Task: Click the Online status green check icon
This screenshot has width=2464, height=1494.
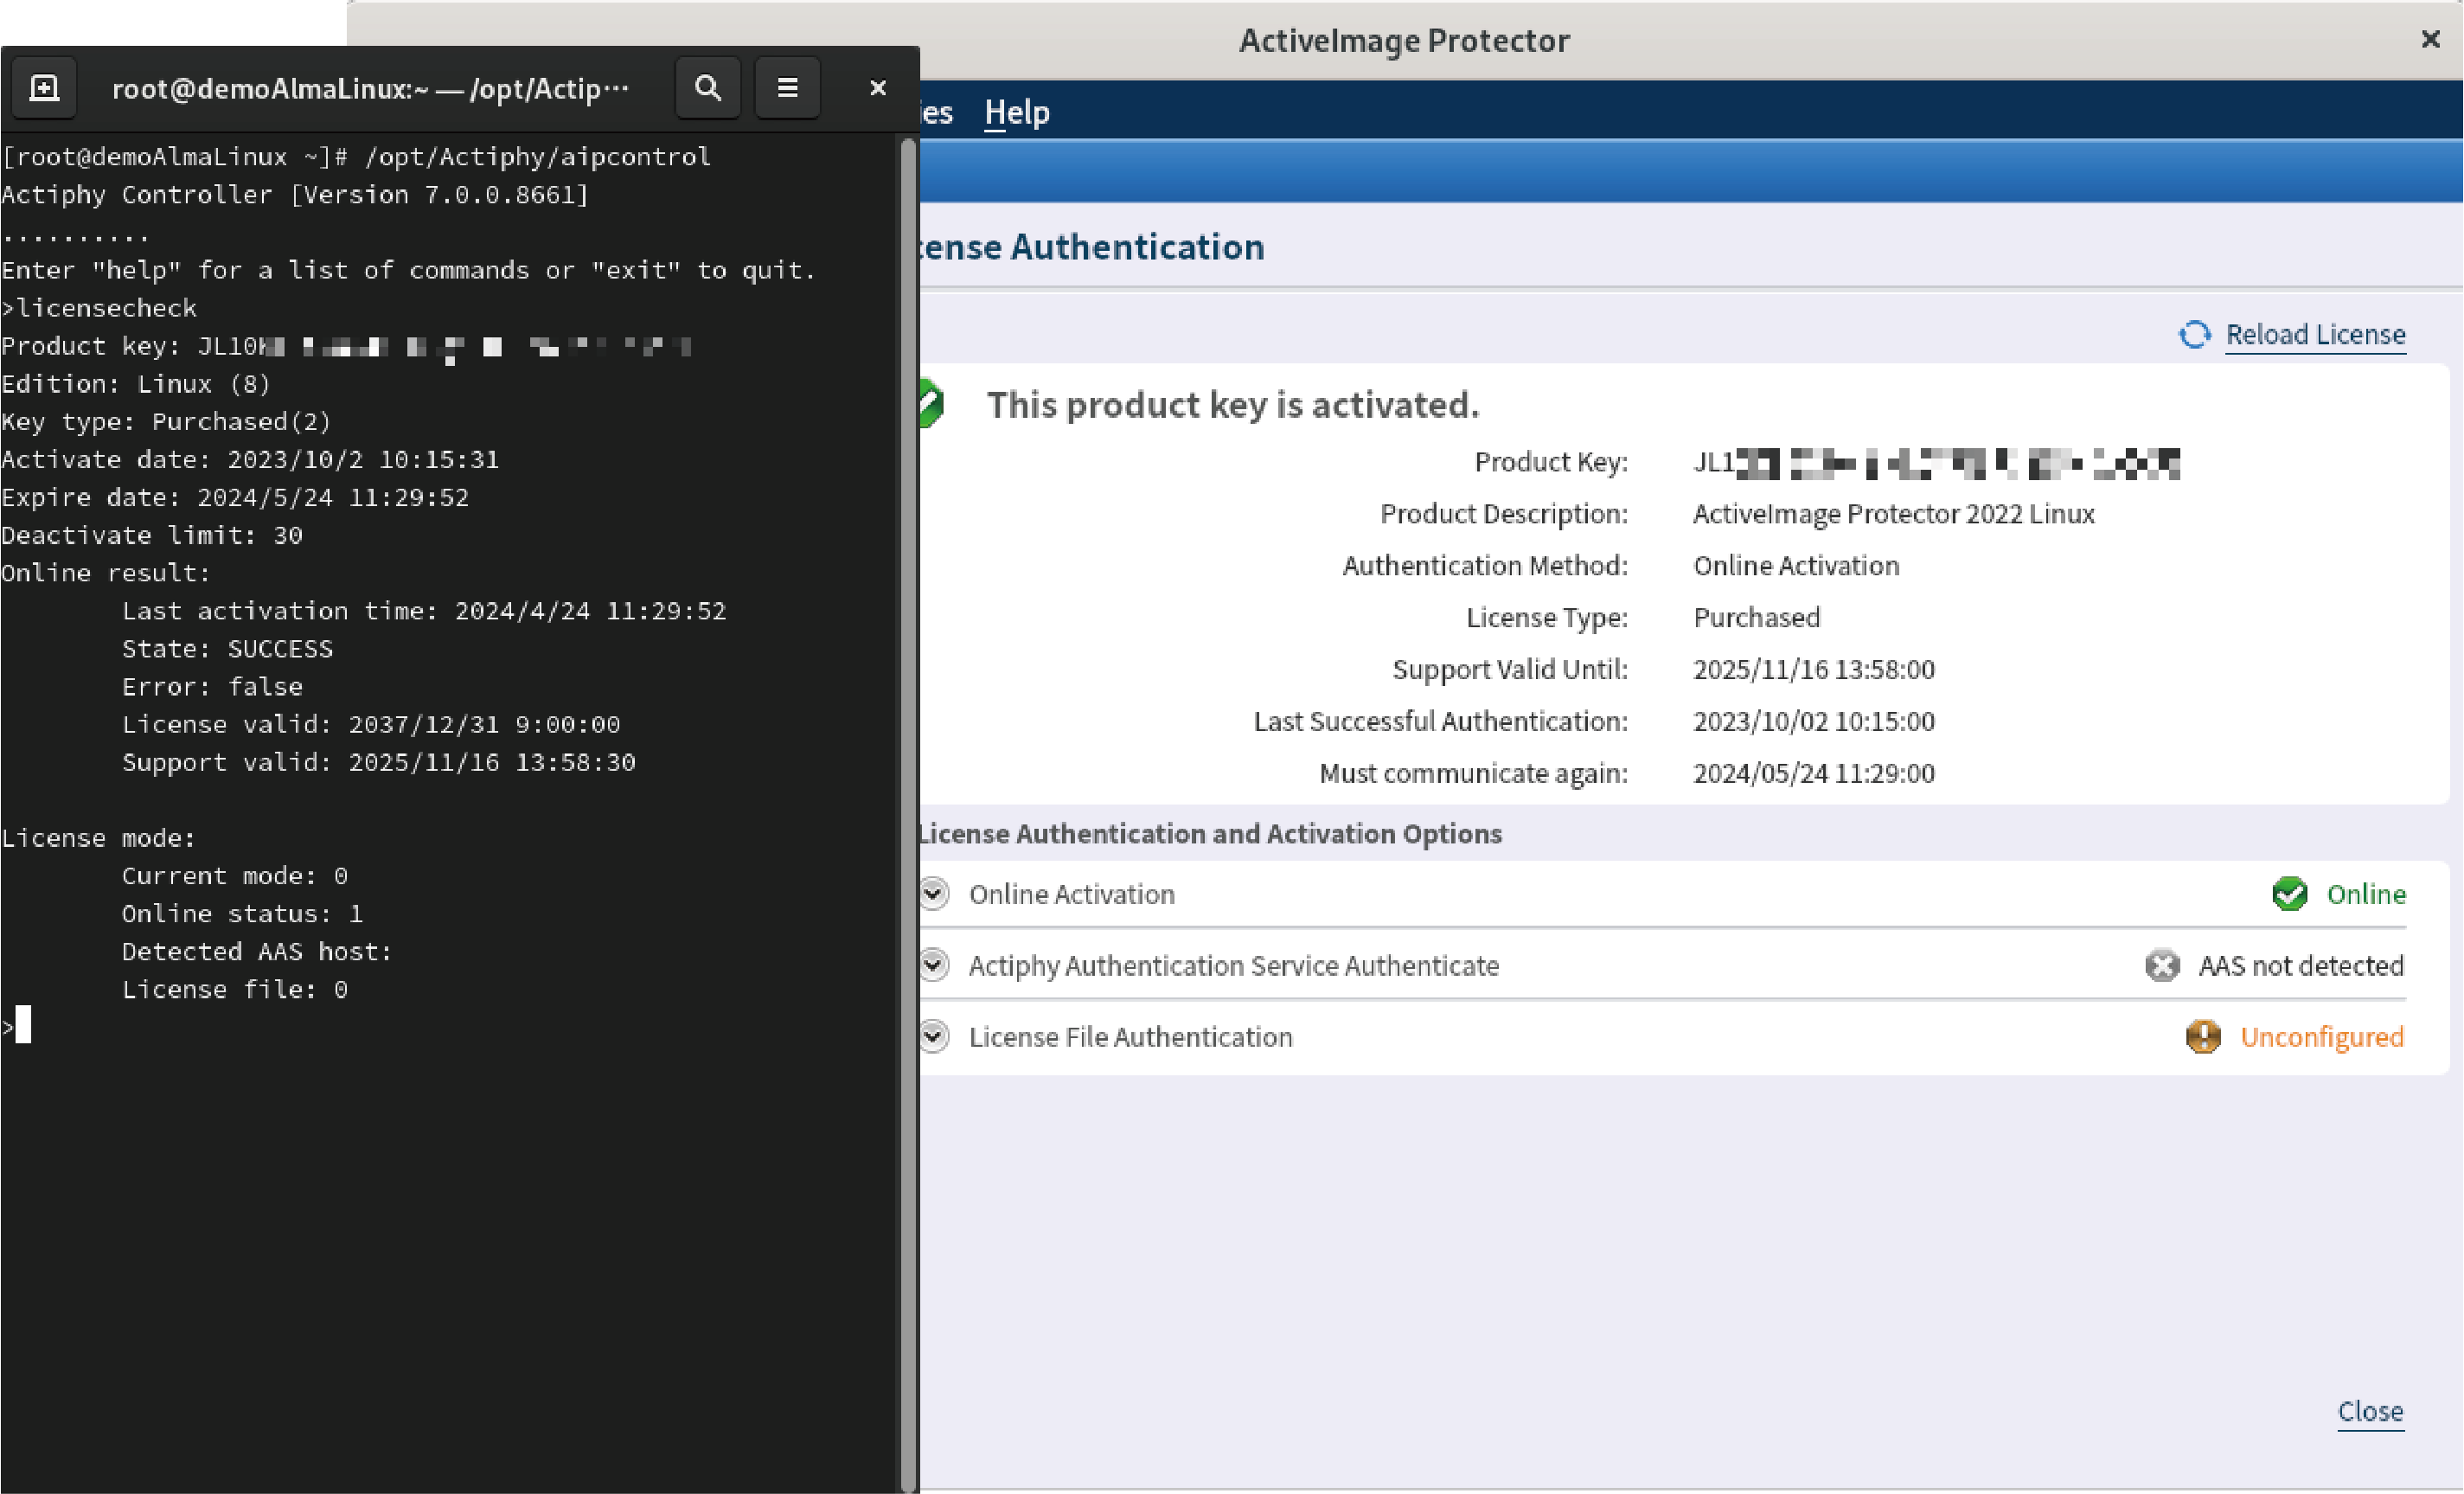Action: click(2291, 894)
